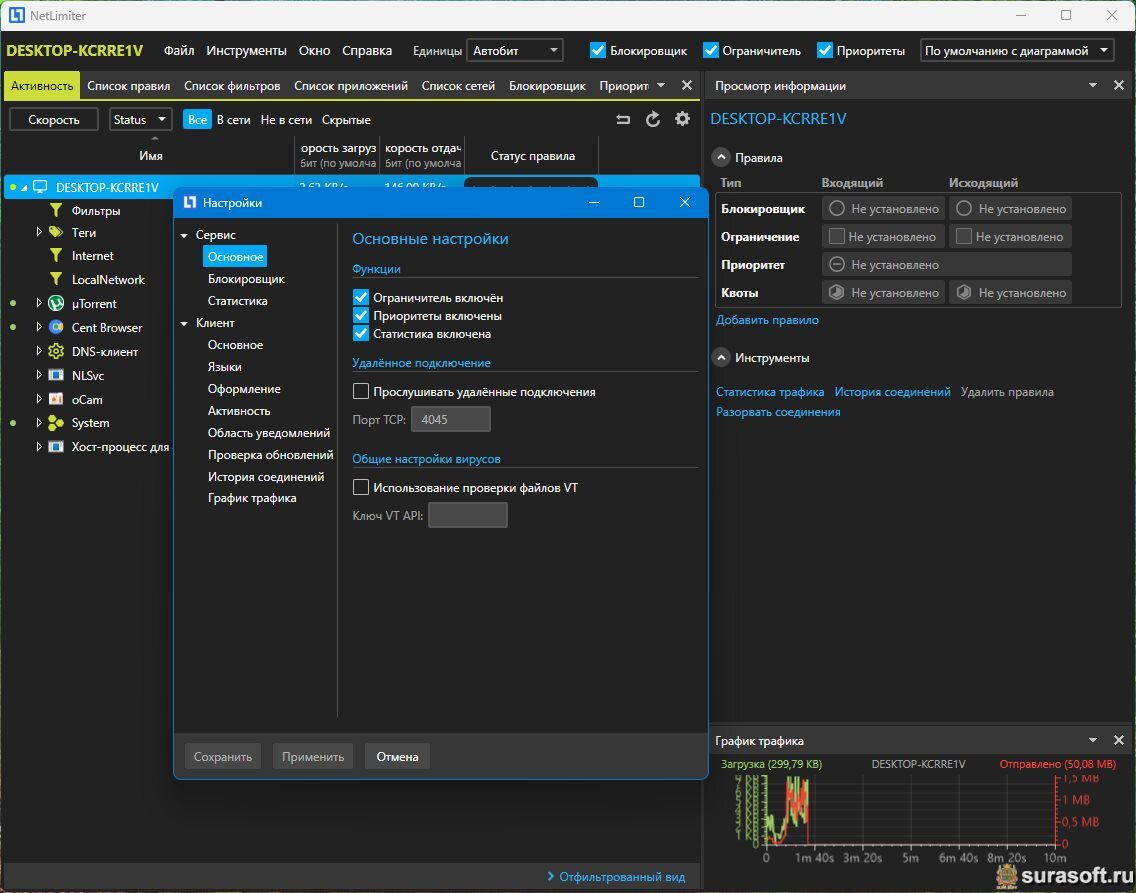1136x893 pixels.
Task: Click the Приоритет rule circle icon
Action: click(837, 264)
